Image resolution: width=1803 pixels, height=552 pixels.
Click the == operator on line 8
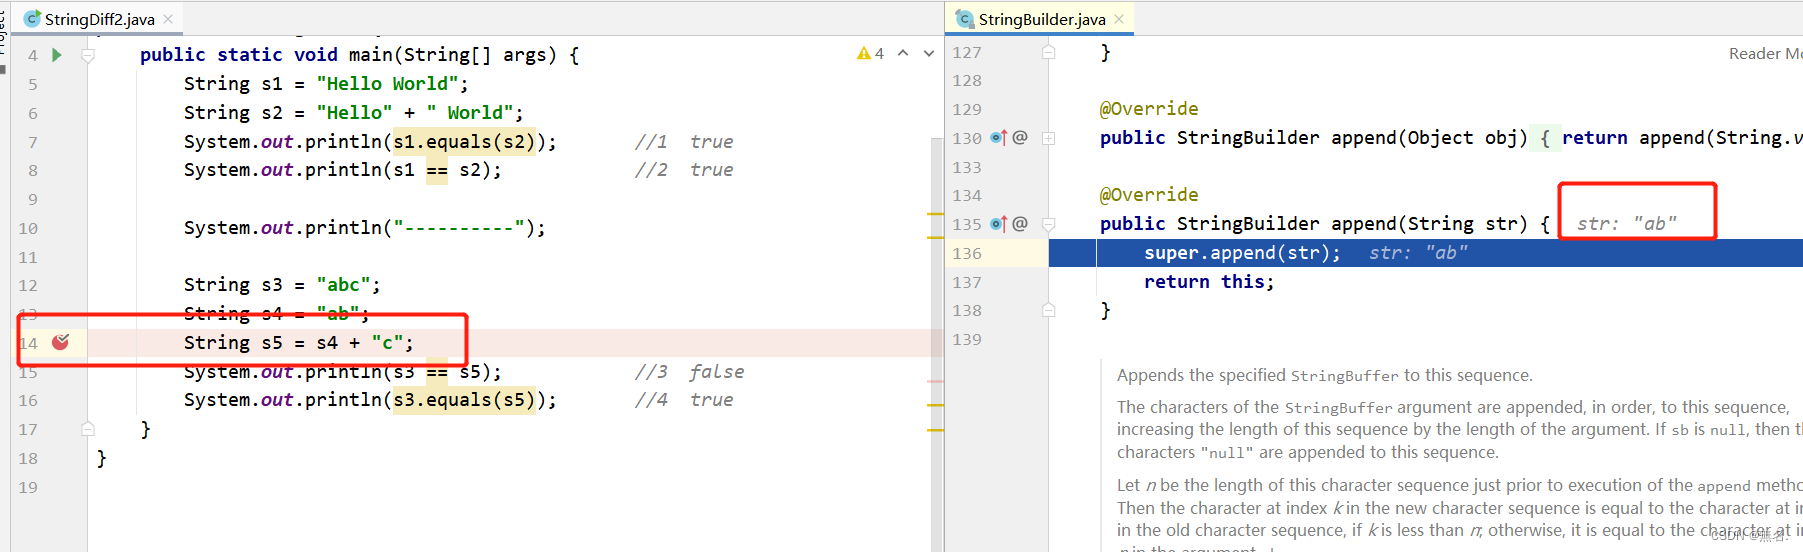coord(437,170)
